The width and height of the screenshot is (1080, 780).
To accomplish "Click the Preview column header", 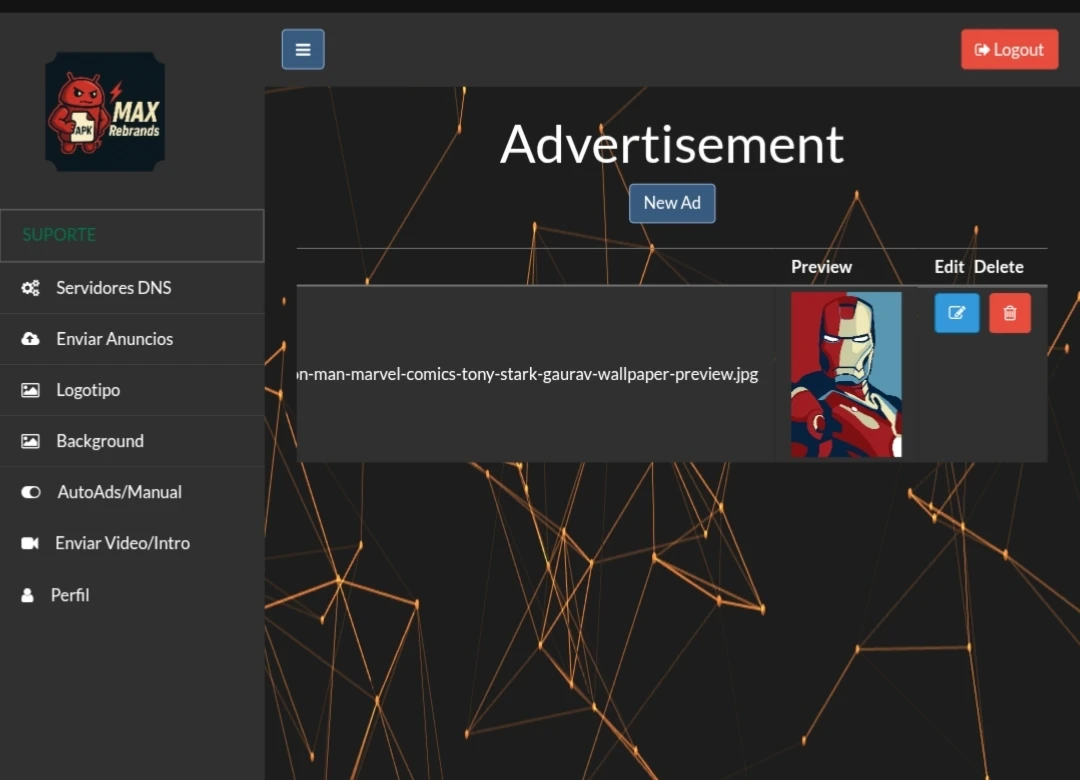I will coord(821,267).
